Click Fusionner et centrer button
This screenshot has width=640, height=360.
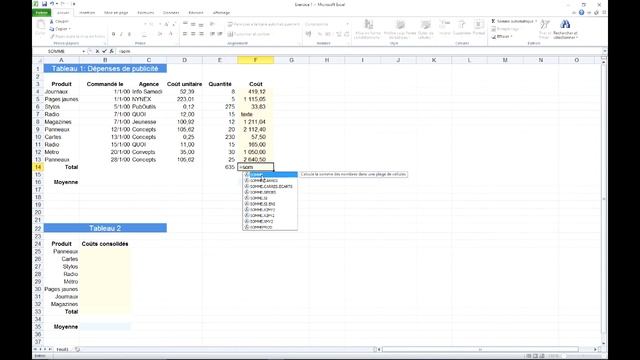point(249,34)
